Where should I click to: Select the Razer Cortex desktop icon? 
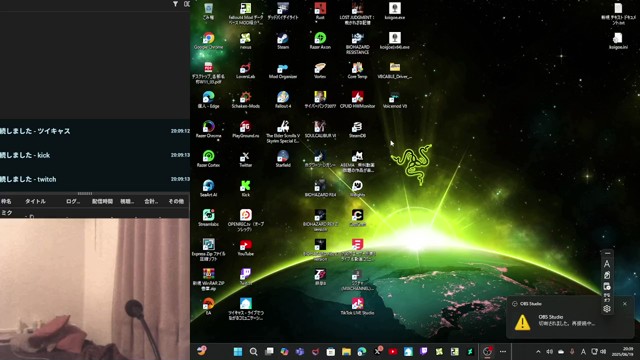208,158
